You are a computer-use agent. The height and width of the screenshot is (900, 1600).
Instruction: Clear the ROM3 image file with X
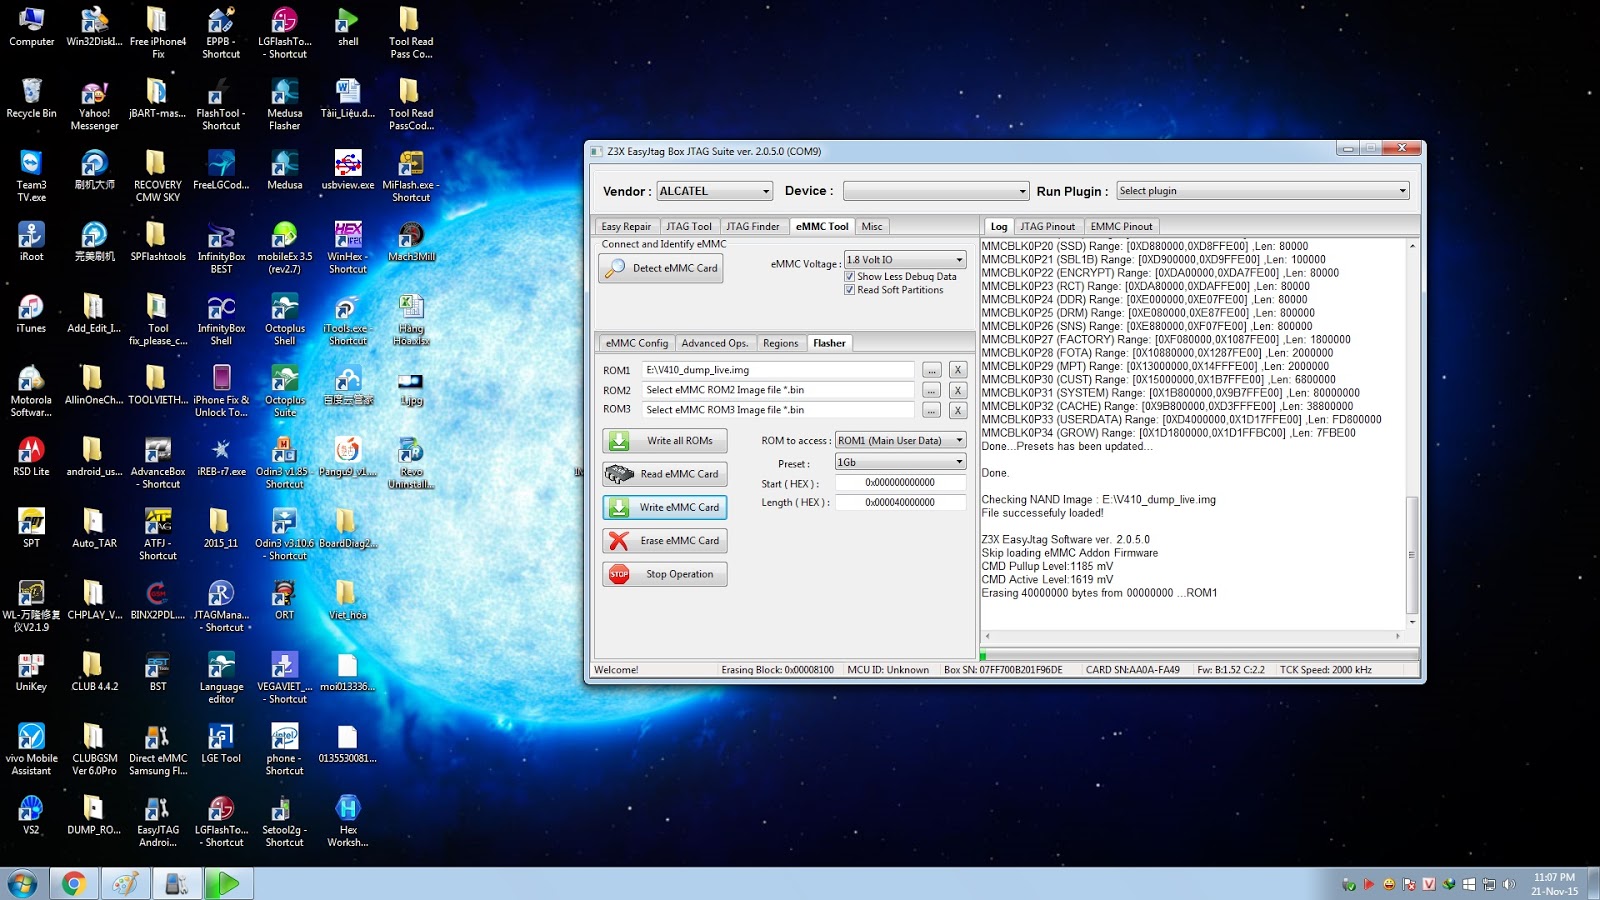click(x=958, y=410)
